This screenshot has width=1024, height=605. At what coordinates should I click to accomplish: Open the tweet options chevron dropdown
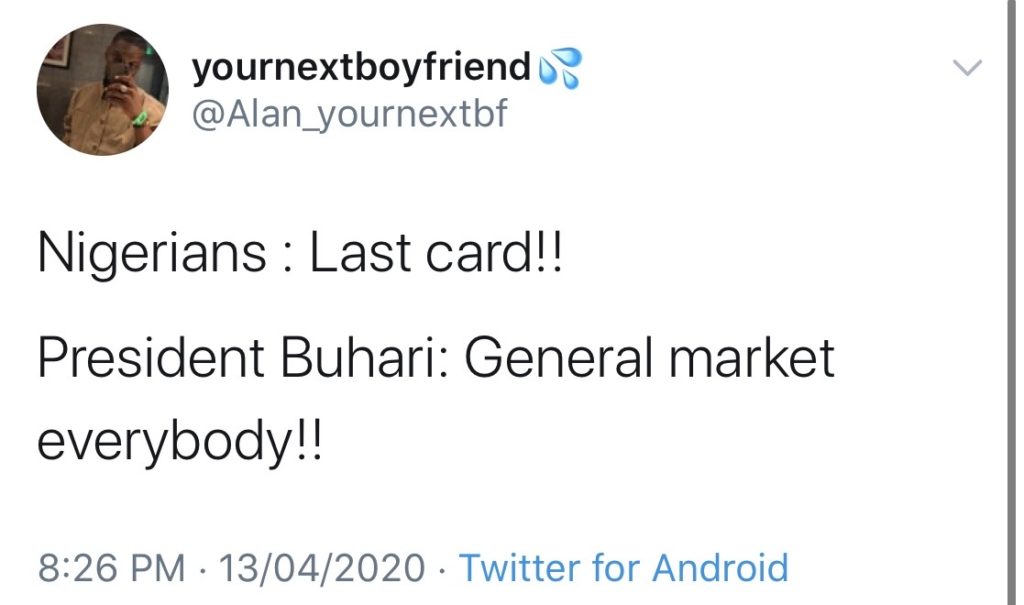click(966, 68)
